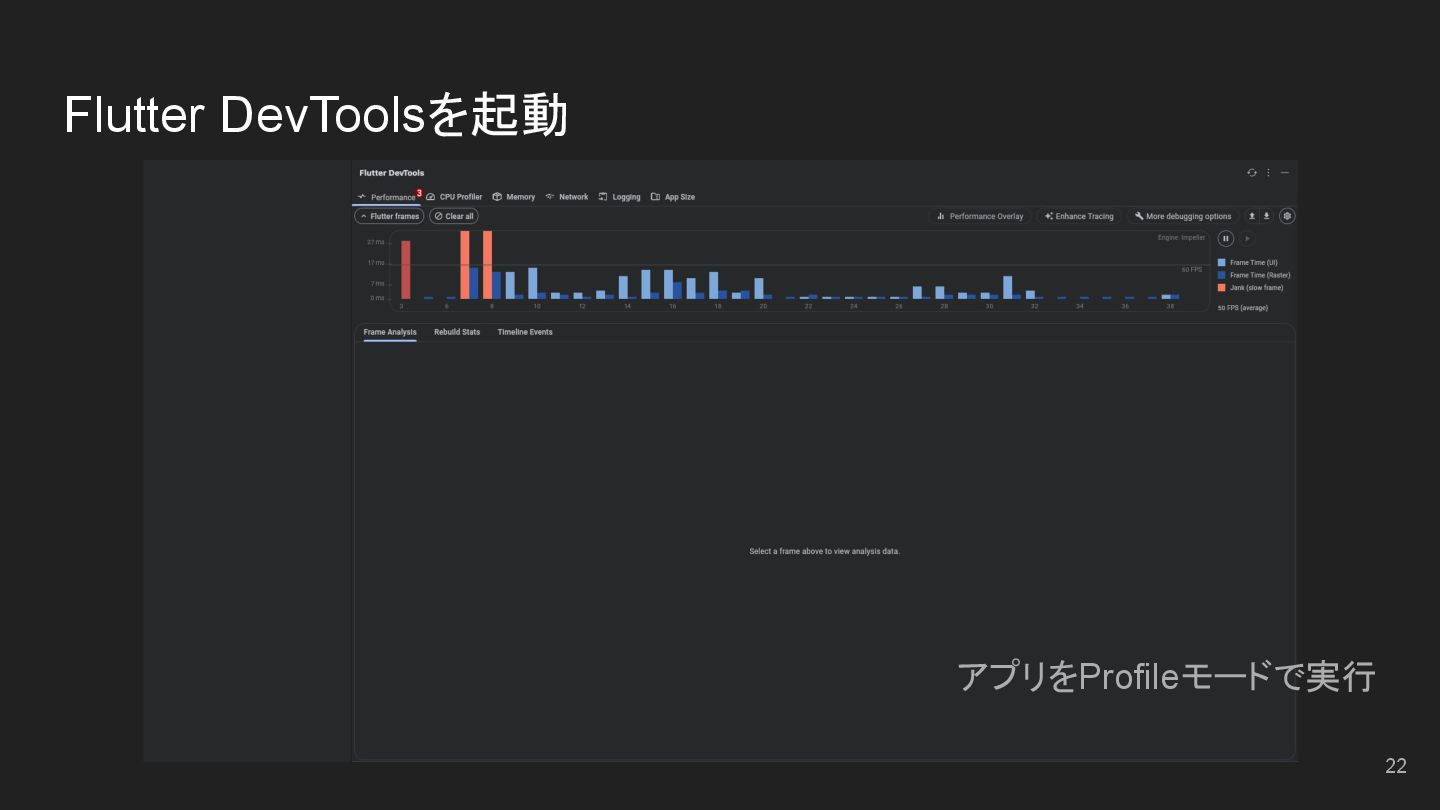The image size is (1440, 810).
Task: Pause frame recording
Action: tap(1225, 238)
